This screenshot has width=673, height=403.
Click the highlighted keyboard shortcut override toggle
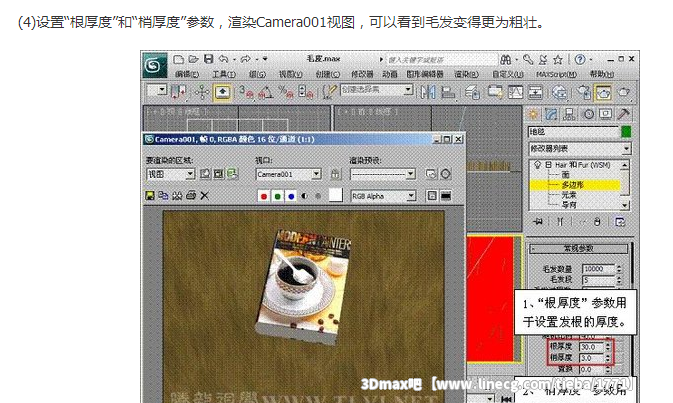click(222, 92)
